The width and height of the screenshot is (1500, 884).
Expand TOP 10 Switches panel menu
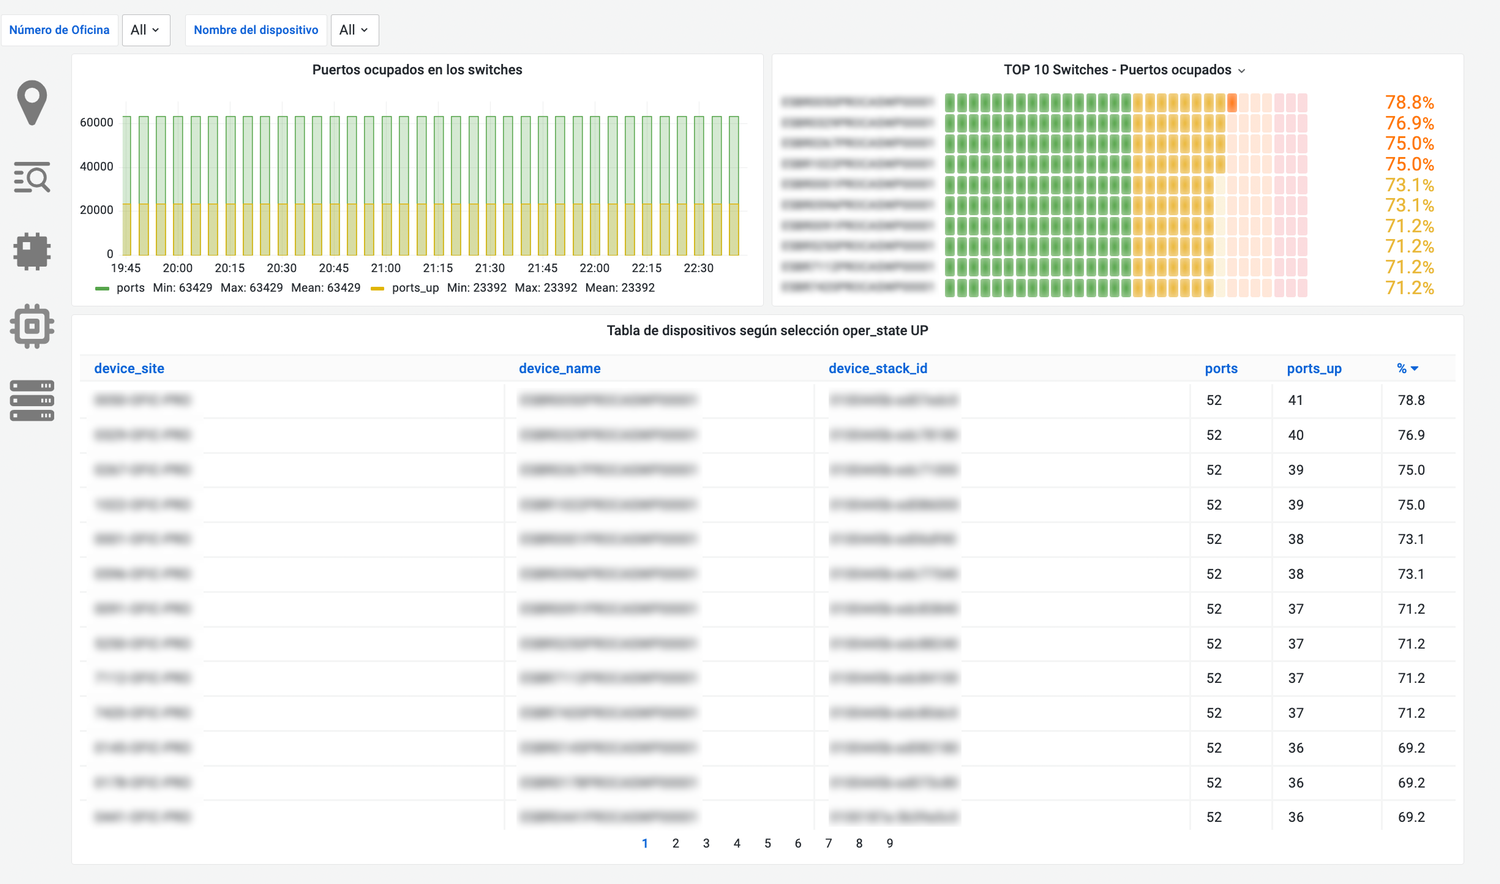point(1241,71)
